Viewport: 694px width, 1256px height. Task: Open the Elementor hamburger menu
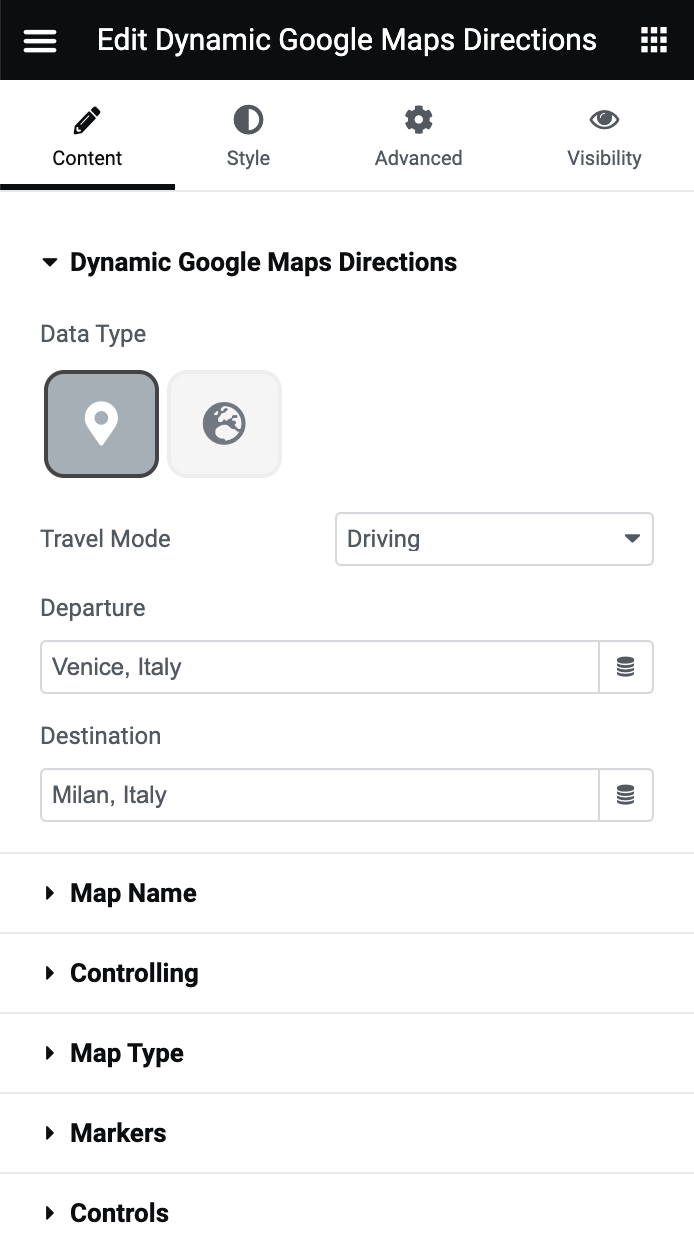point(39,40)
